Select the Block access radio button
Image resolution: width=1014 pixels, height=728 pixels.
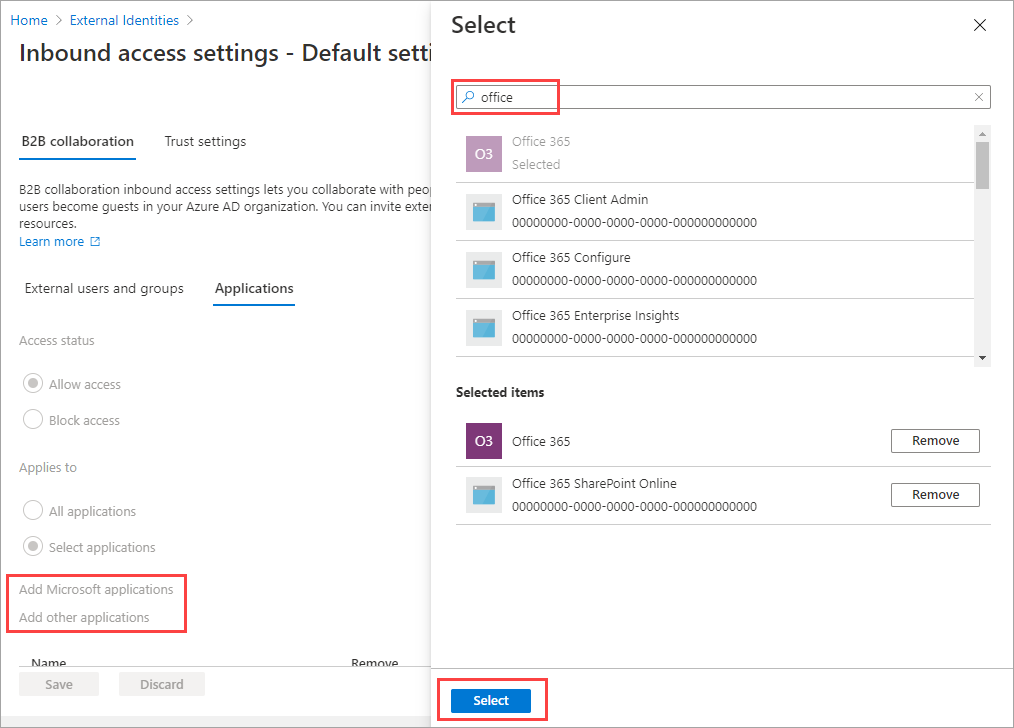(x=33, y=420)
